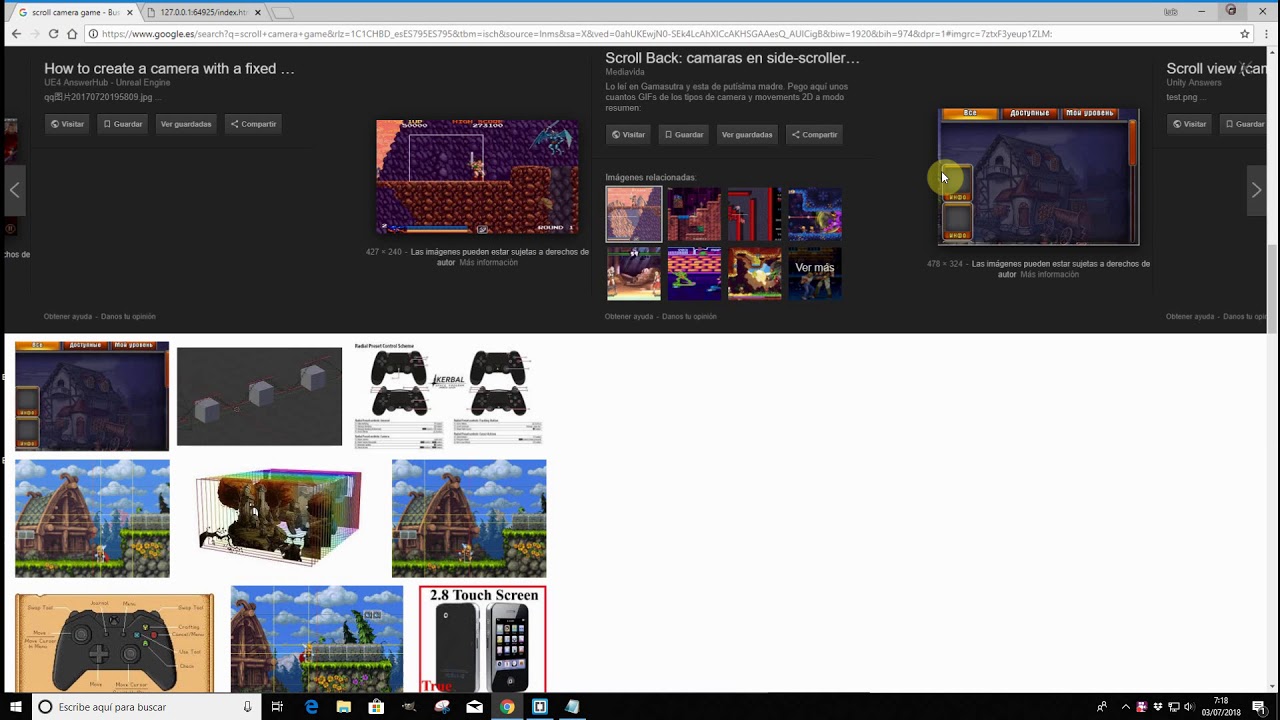Image resolution: width=1280 pixels, height=720 pixels.
Task: Click Guardar under the Mediavida result
Action: (684, 134)
